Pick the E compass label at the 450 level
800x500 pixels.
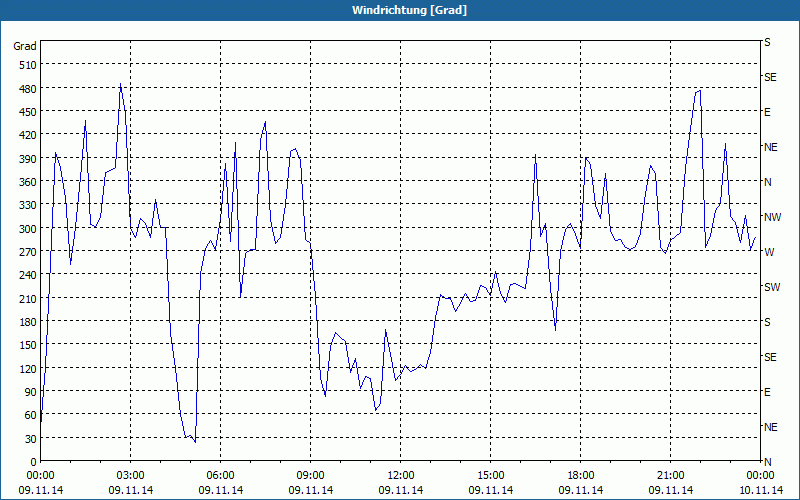point(767,112)
